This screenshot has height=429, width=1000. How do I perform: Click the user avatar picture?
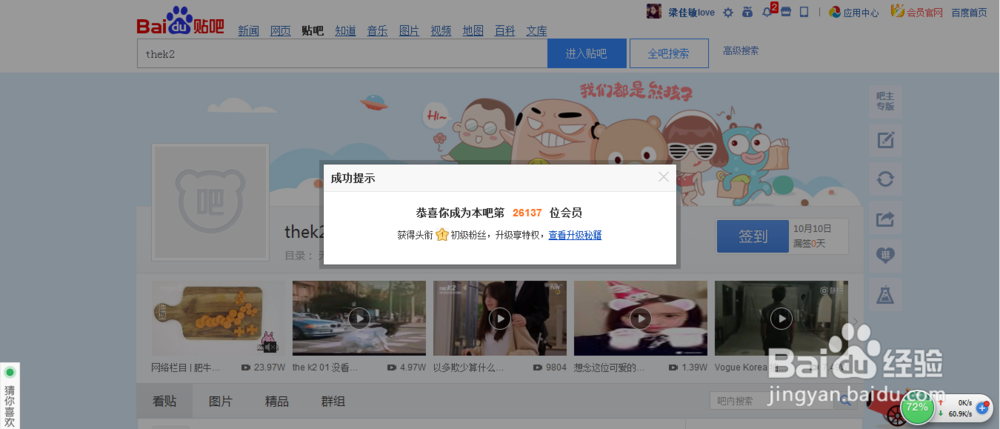pos(654,11)
